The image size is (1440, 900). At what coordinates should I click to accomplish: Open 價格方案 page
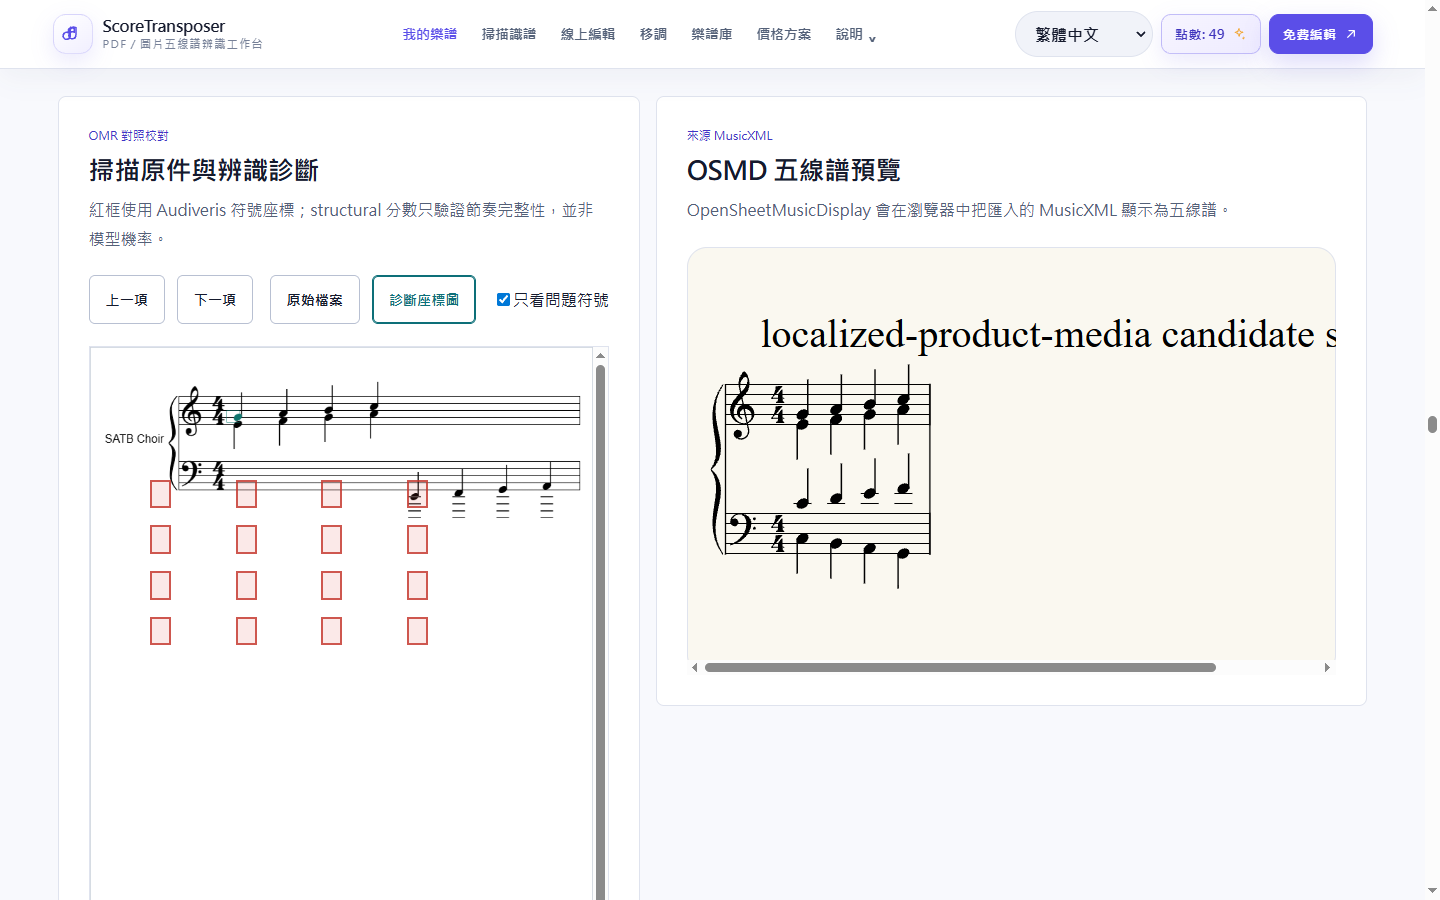tap(784, 34)
